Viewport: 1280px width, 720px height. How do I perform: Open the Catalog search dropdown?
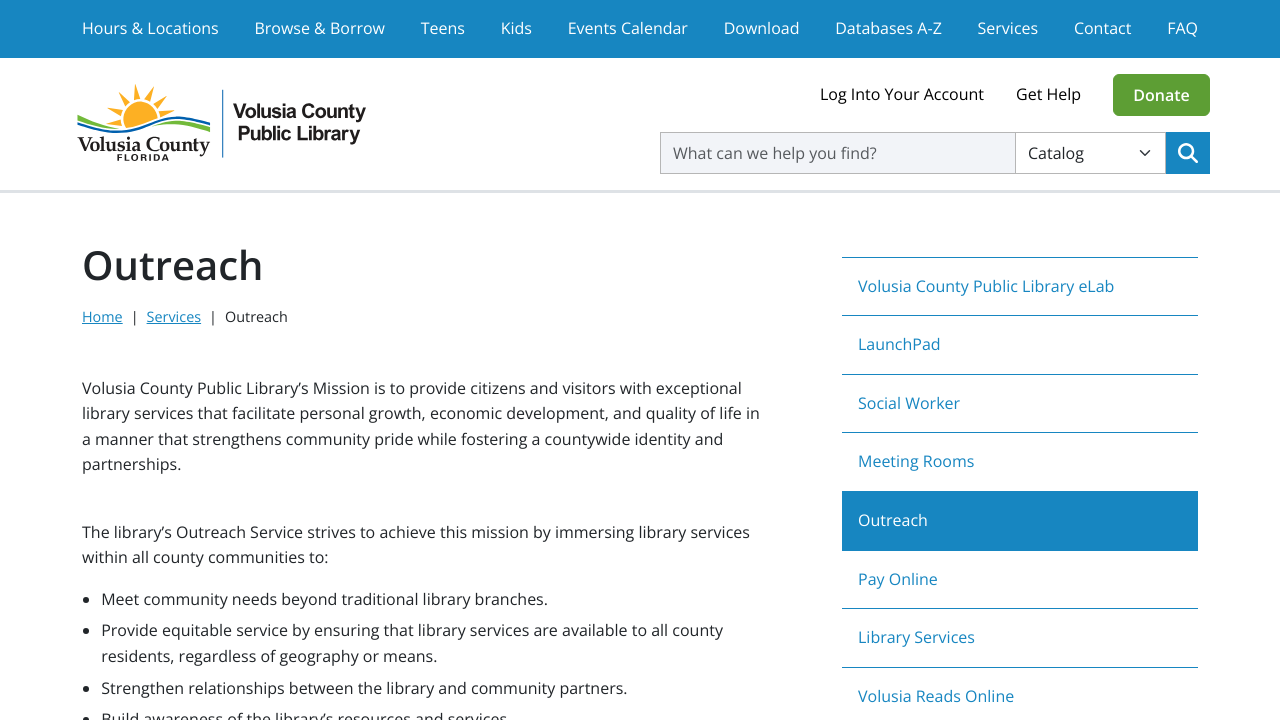[x=1090, y=152]
